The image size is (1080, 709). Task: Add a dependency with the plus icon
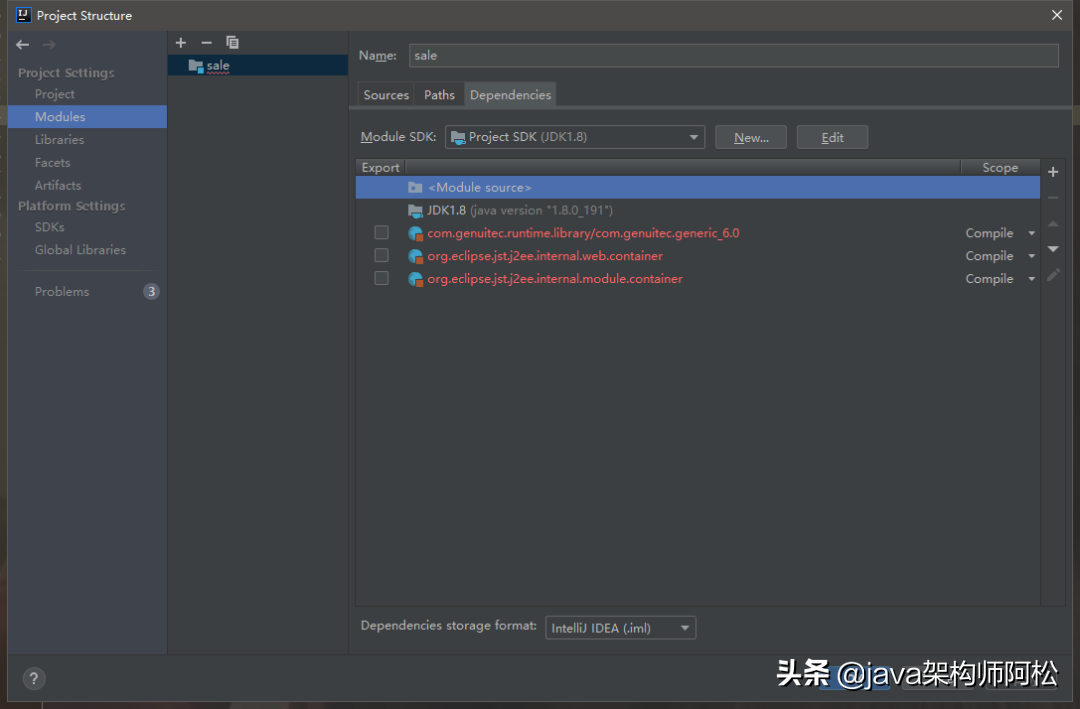pyautogui.click(x=1053, y=172)
